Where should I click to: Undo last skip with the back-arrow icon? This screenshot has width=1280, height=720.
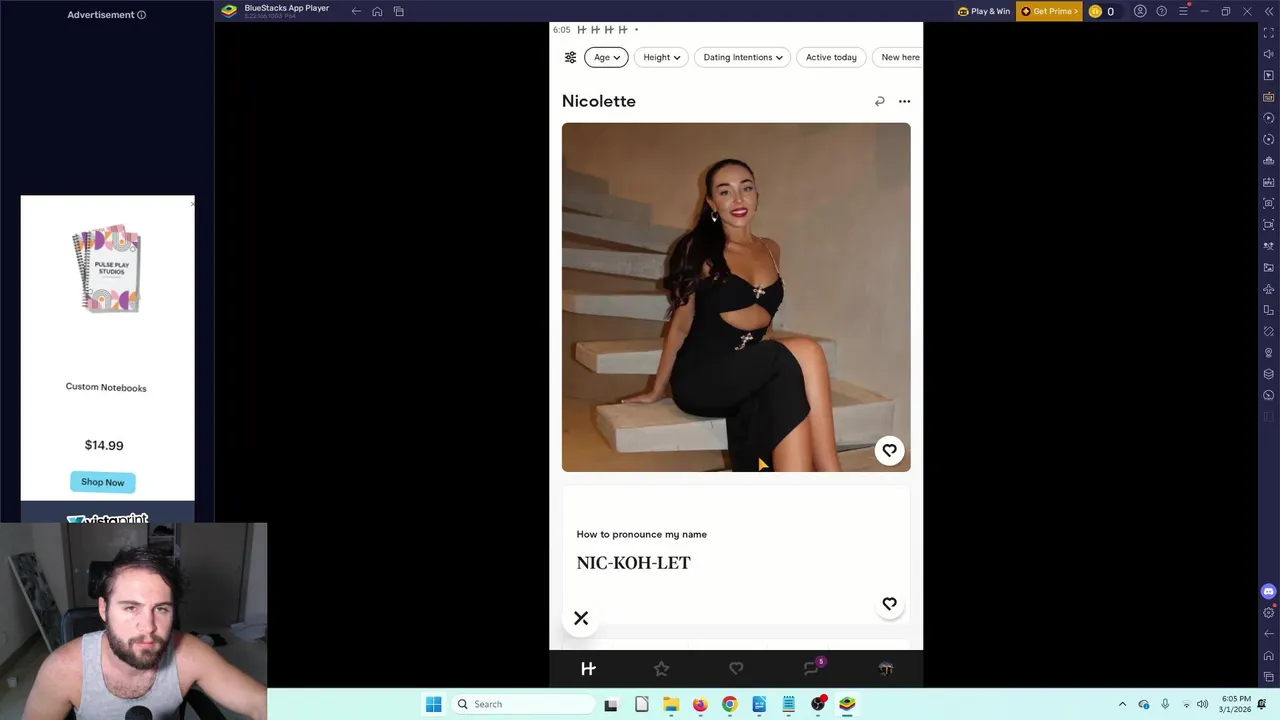click(879, 101)
